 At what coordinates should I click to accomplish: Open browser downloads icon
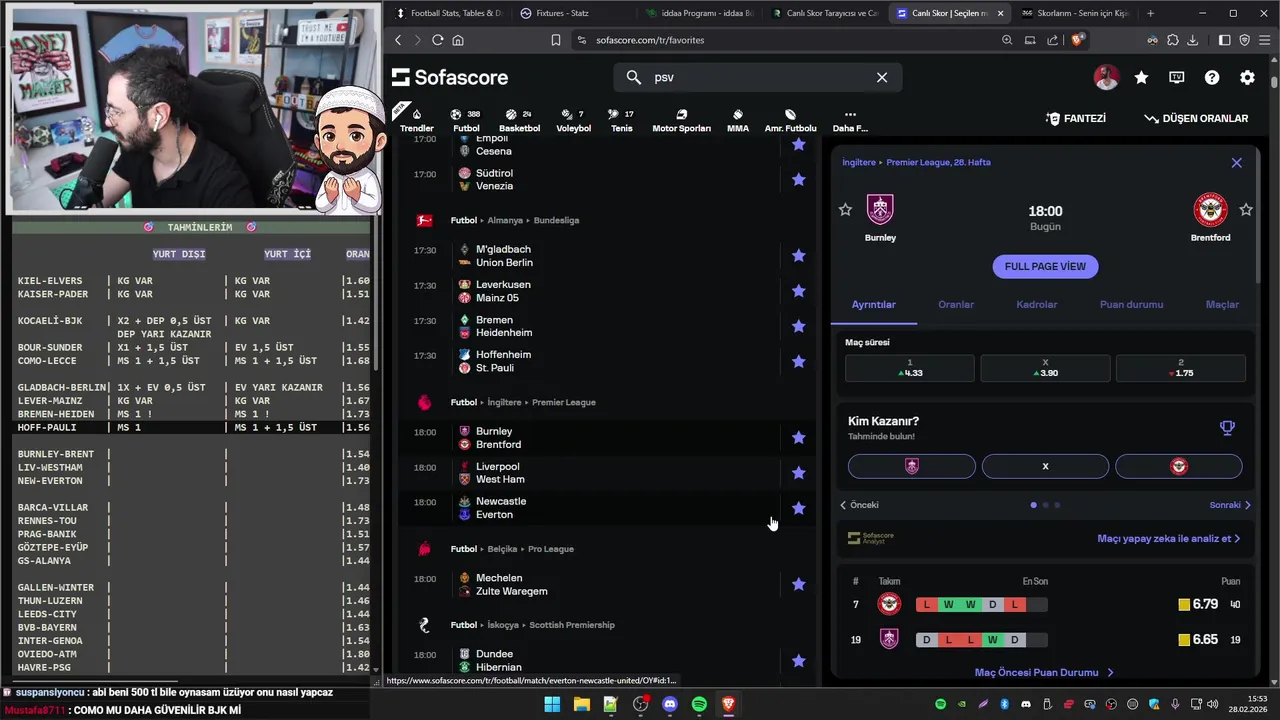[x=1192, y=40]
